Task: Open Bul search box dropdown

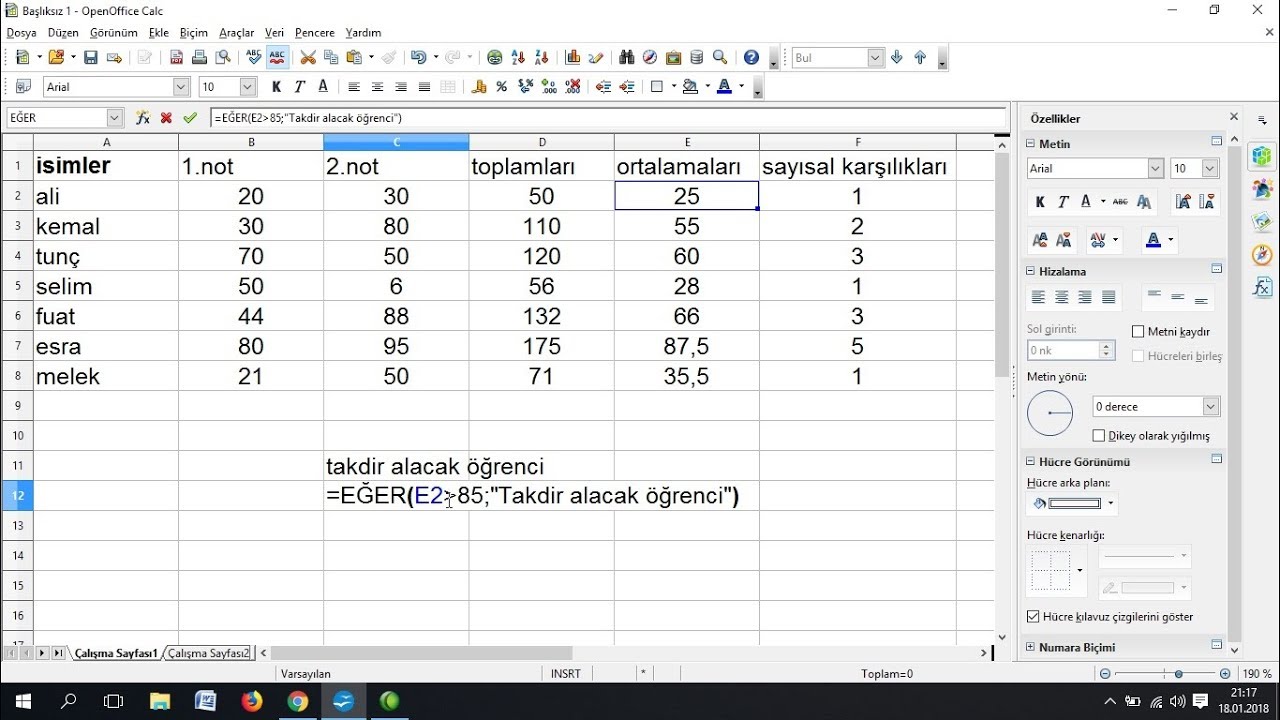Action: pos(877,58)
